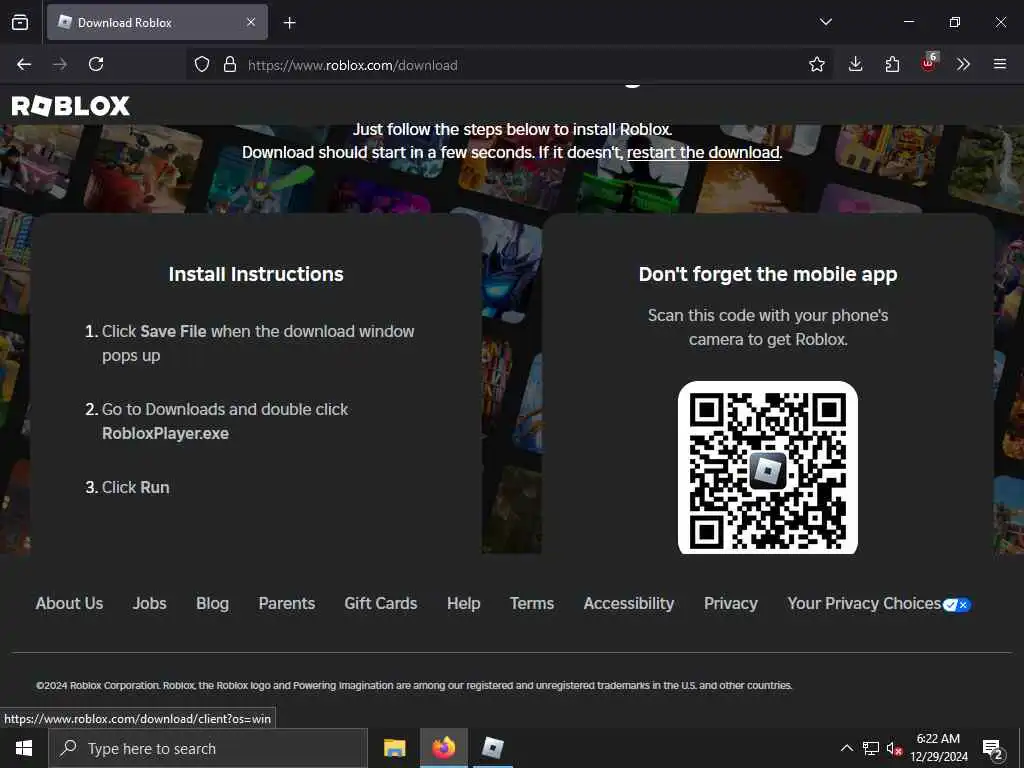Viewport: 1024px width, 768px height.
Task: Click the RobloxPlayer.exe text
Action: tap(165, 434)
